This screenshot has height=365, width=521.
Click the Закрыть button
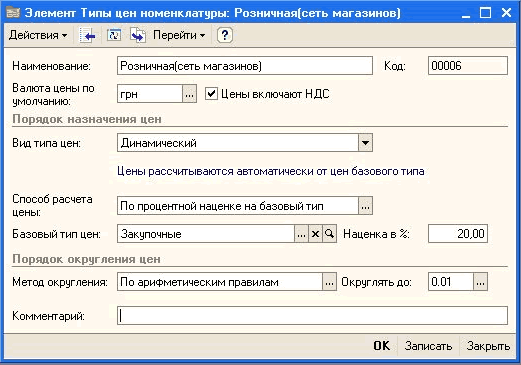coord(488,346)
